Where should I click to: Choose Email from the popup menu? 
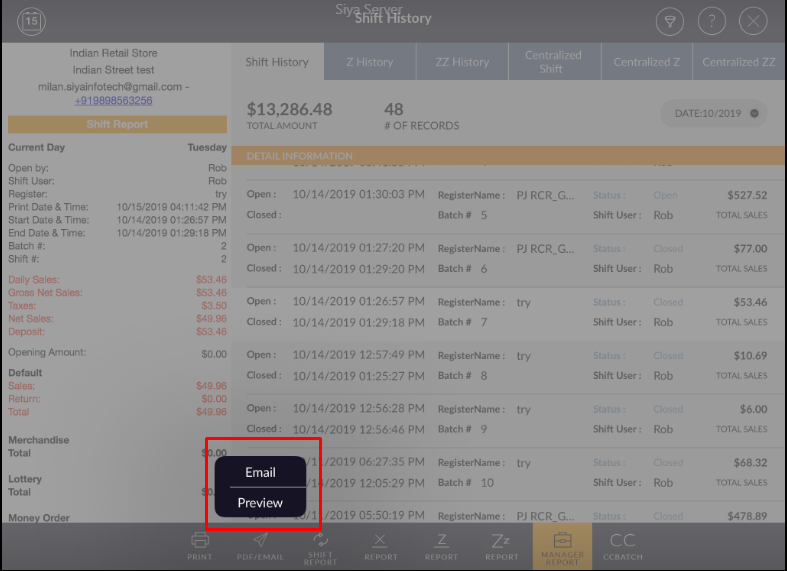click(260, 472)
